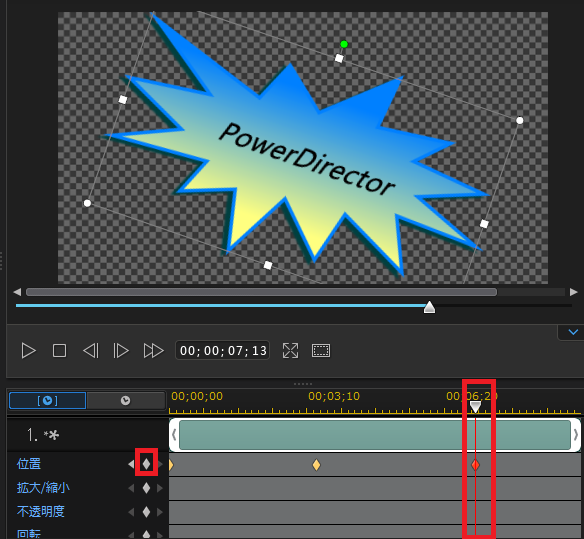Add or remove 位置 keyframe

[x=146, y=464]
